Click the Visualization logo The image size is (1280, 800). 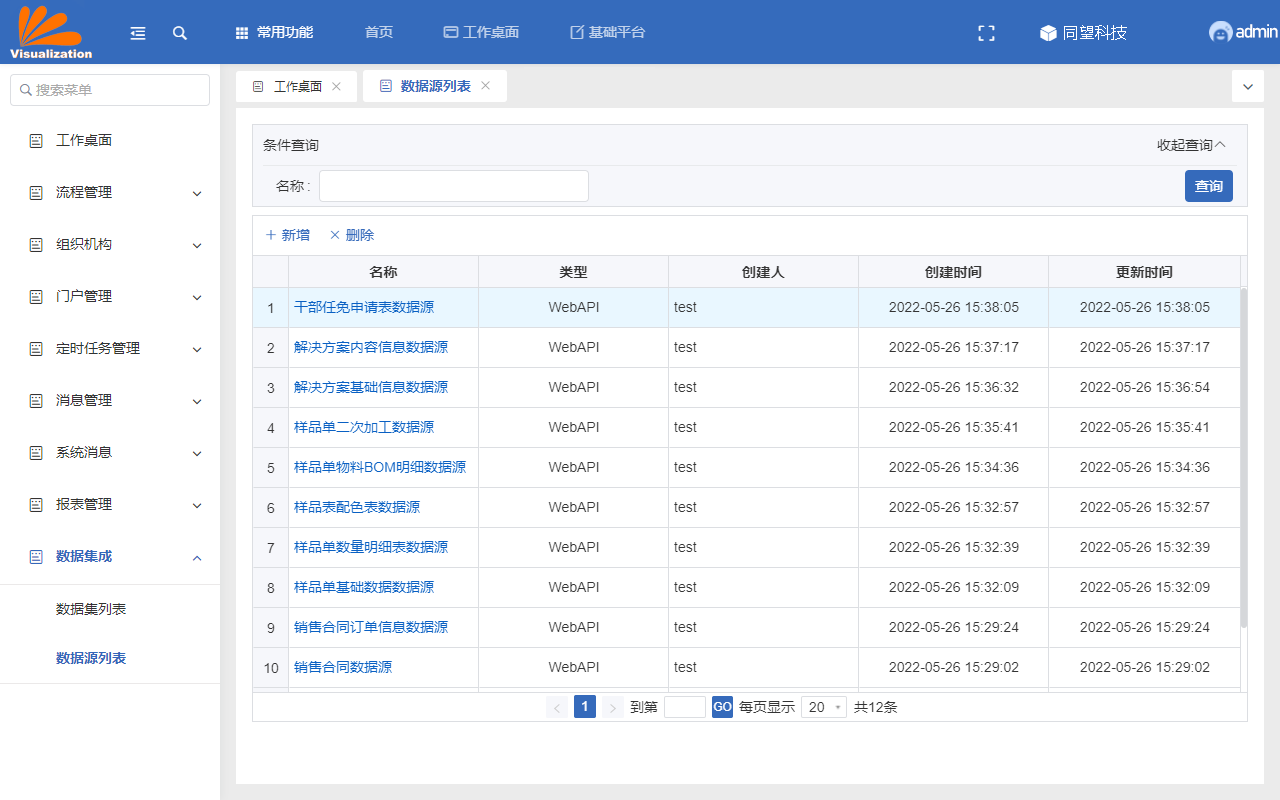point(50,31)
